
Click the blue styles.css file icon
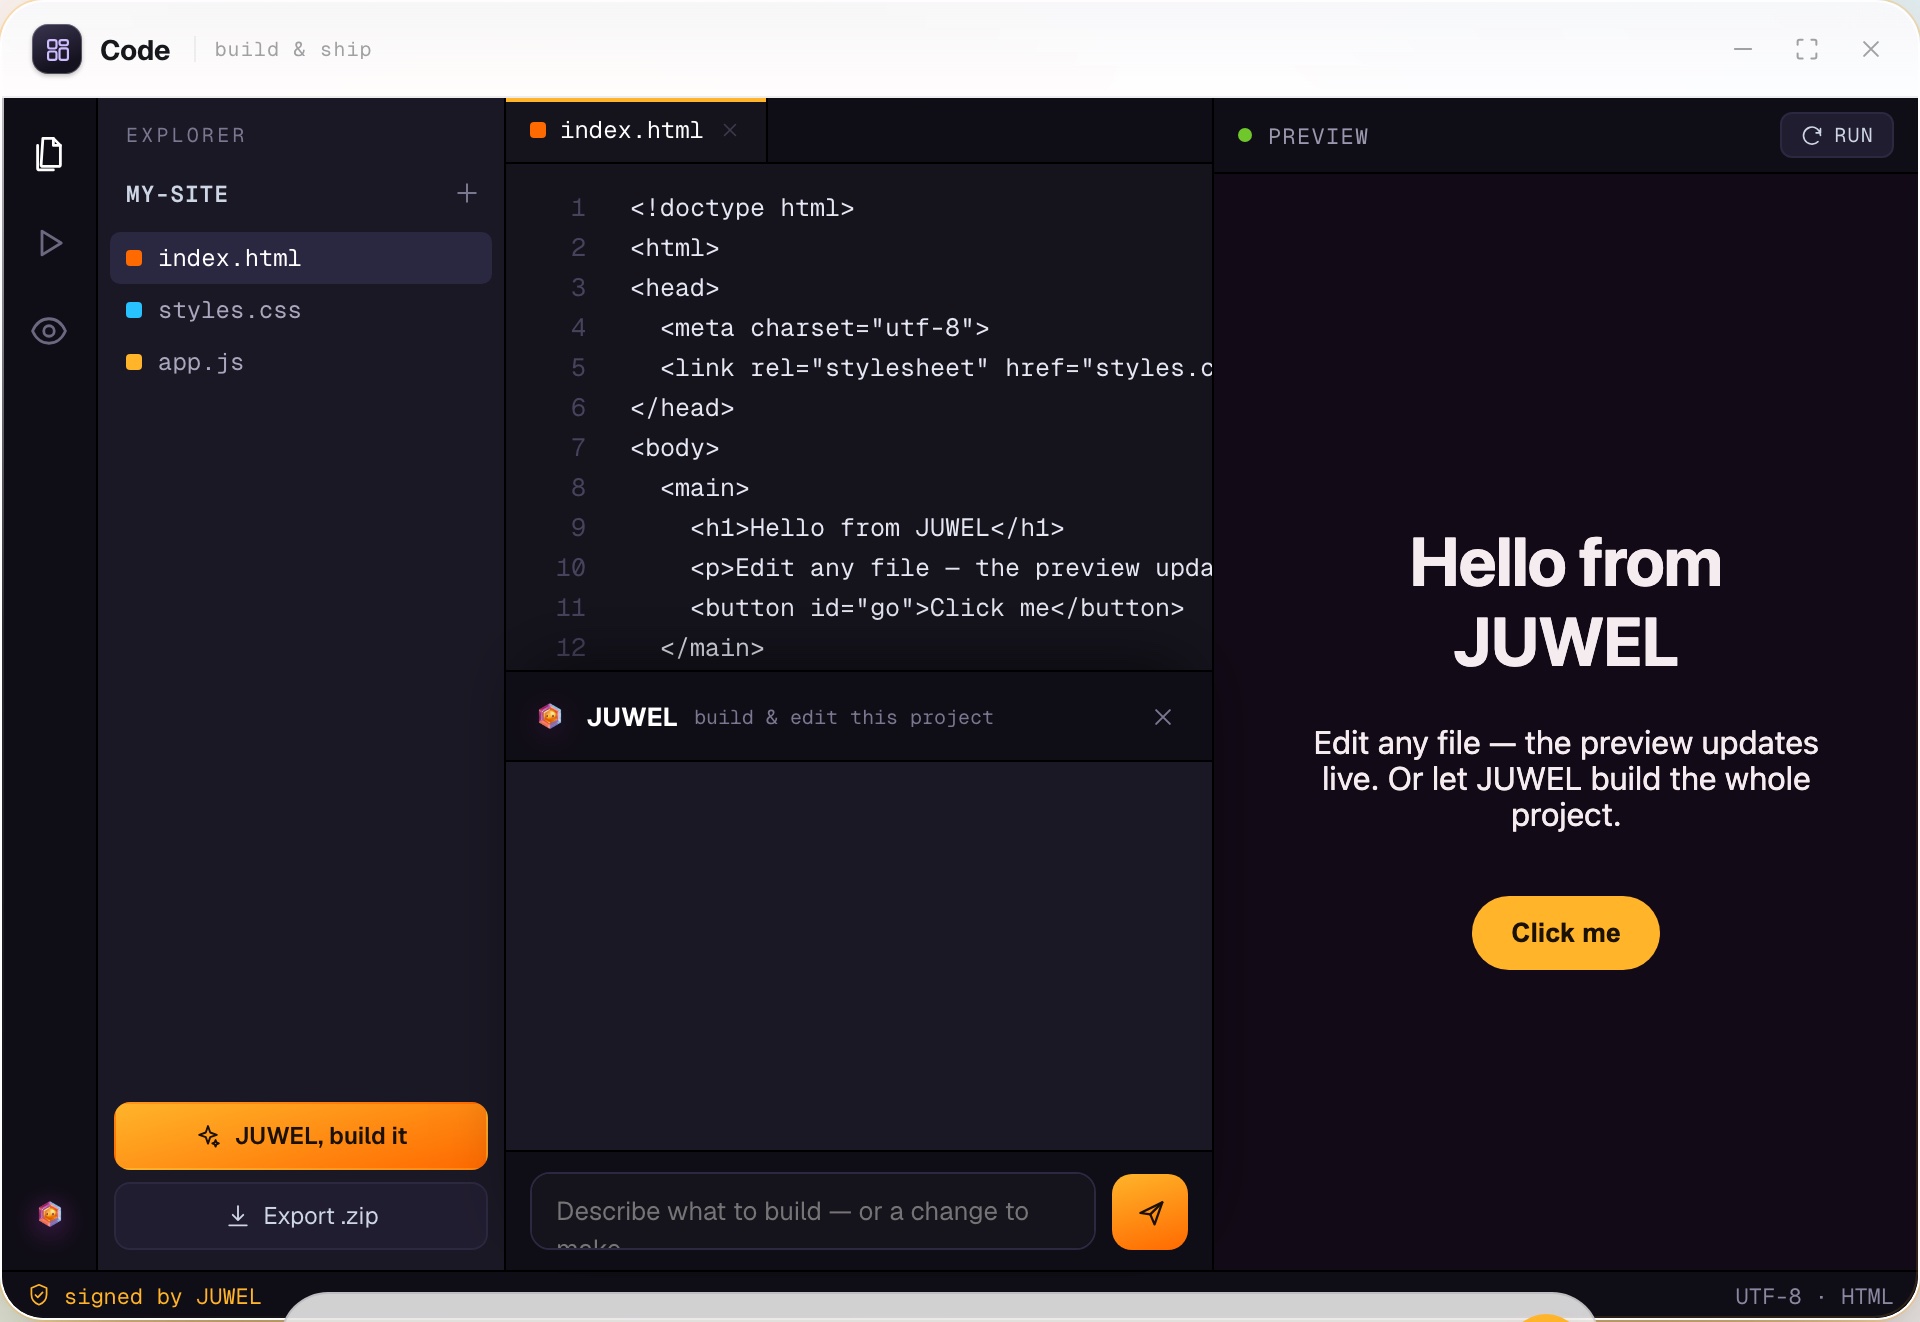click(x=134, y=310)
